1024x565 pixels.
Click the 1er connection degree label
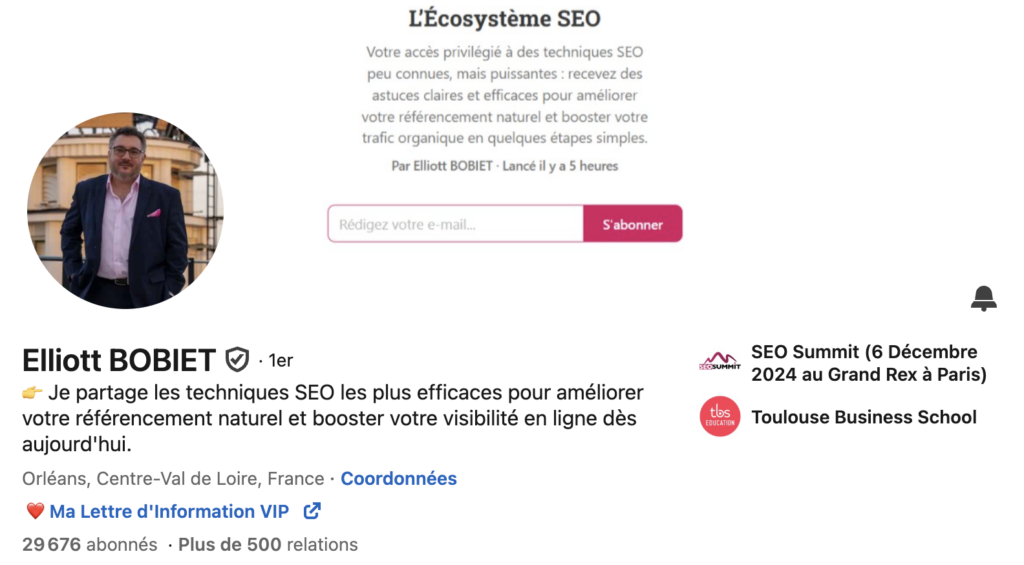pos(280,360)
